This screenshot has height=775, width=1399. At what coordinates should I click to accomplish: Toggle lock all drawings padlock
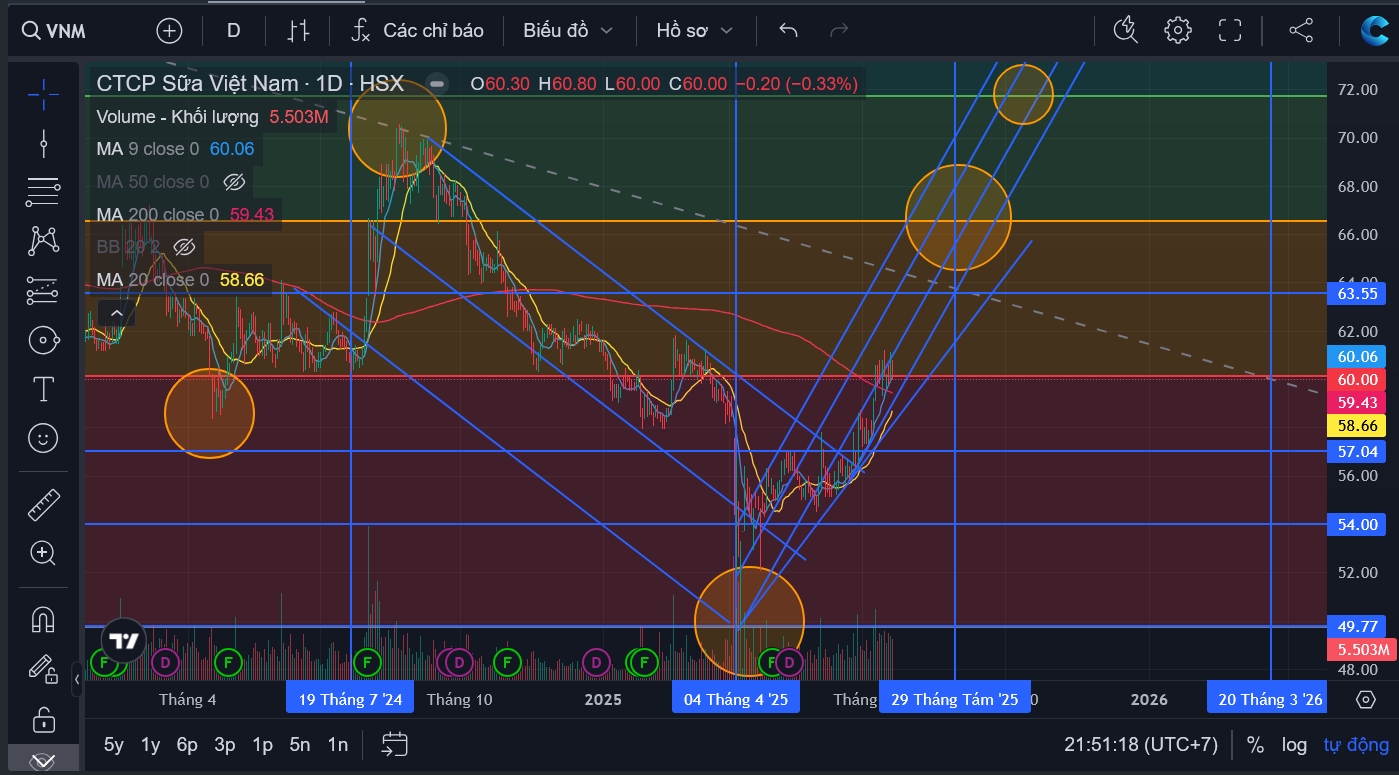click(43, 719)
